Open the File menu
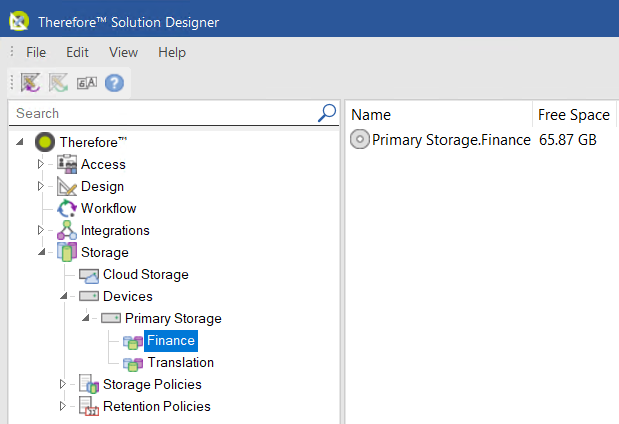The width and height of the screenshot is (619, 424). coord(36,52)
